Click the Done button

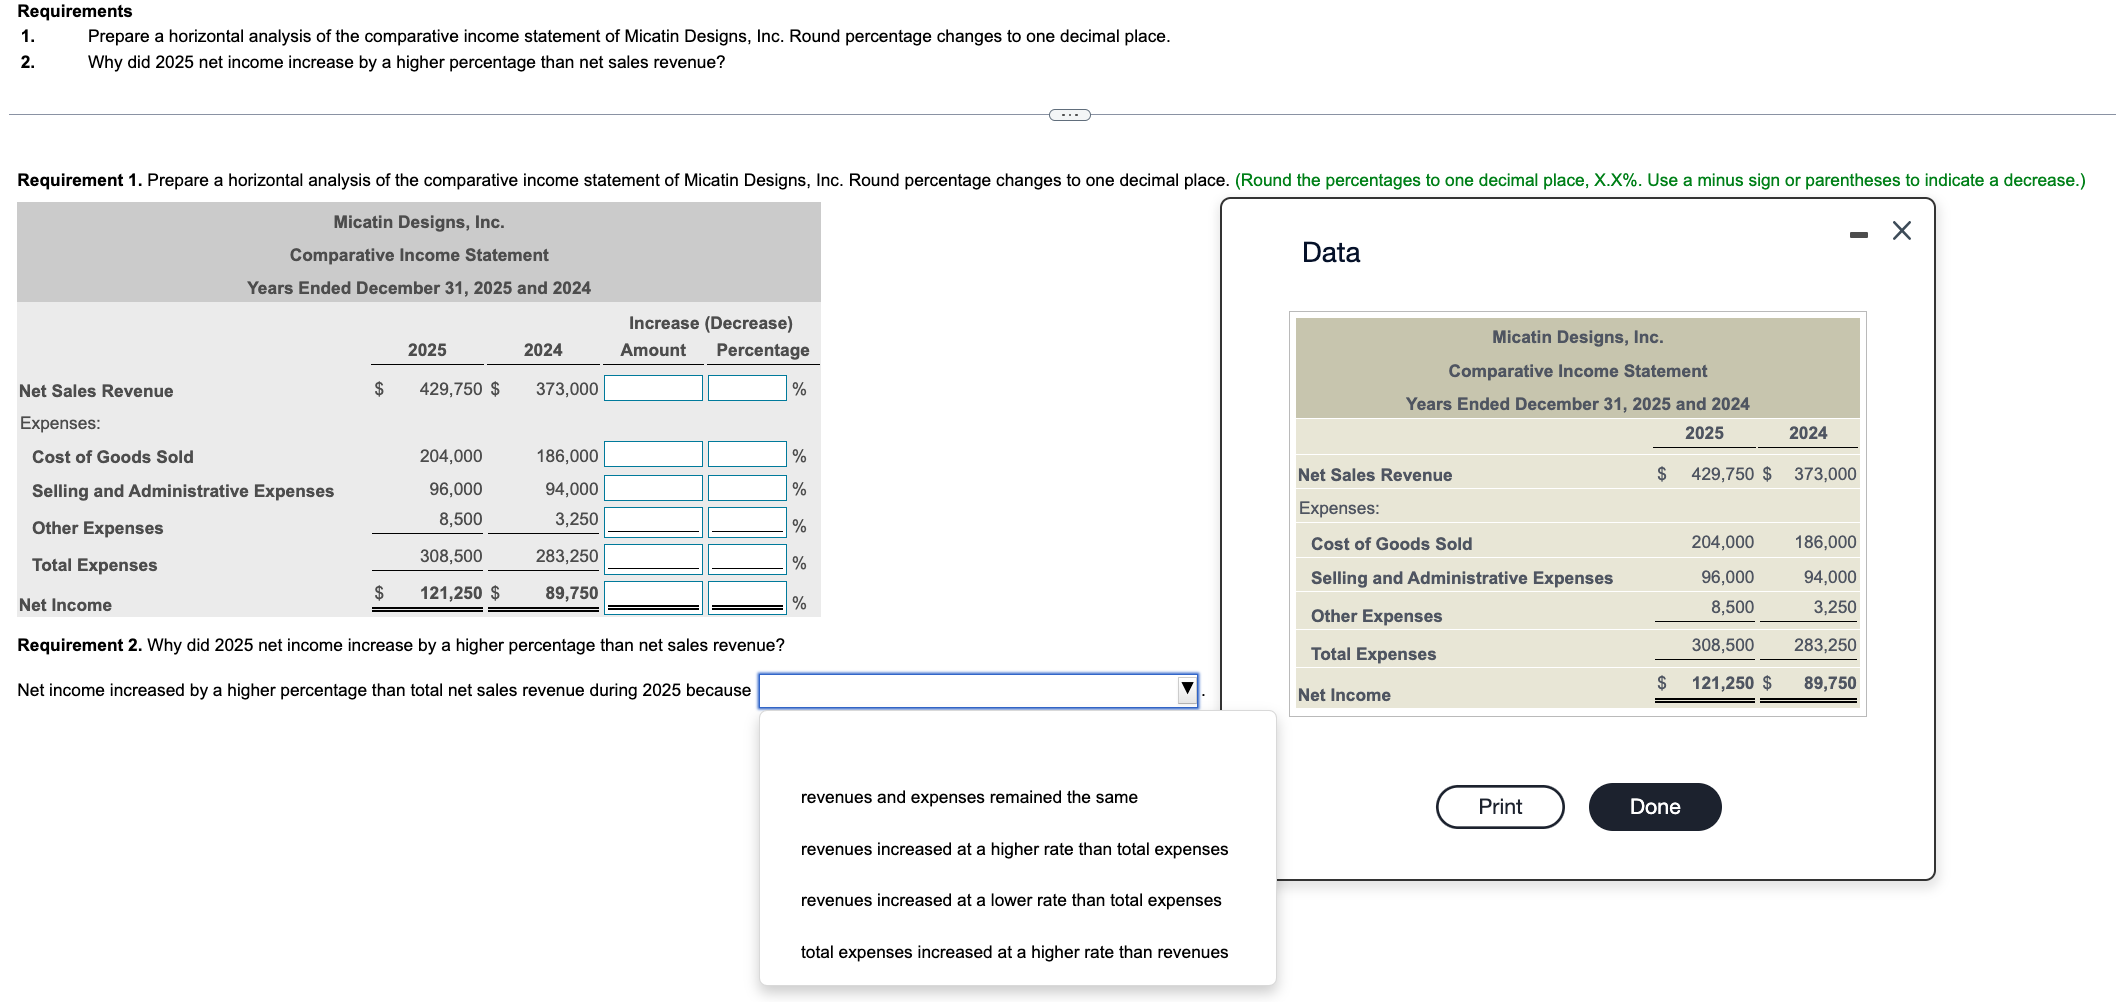[1654, 806]
